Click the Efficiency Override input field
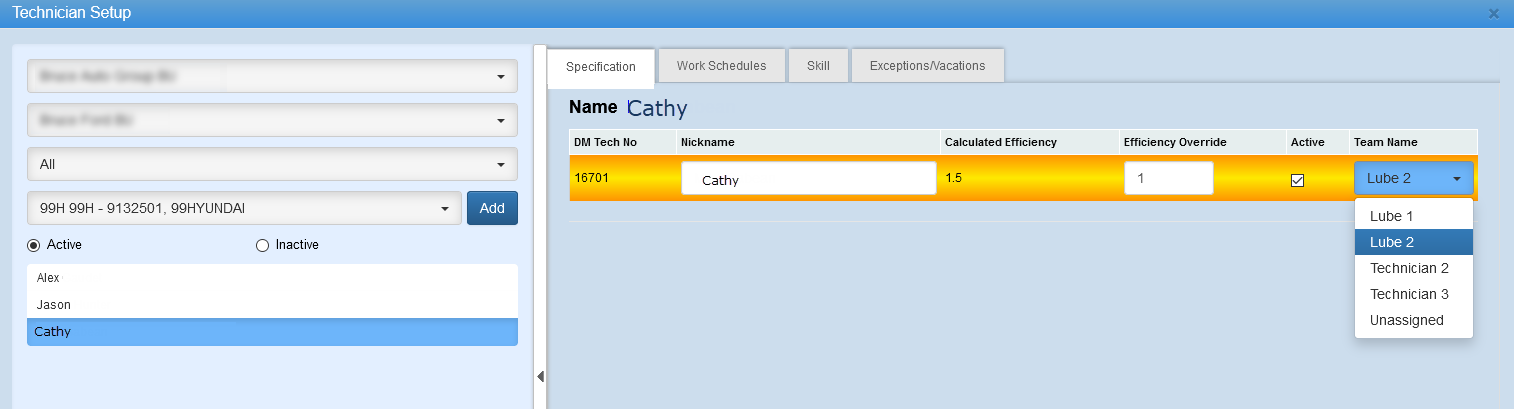 coord(1168,179)
